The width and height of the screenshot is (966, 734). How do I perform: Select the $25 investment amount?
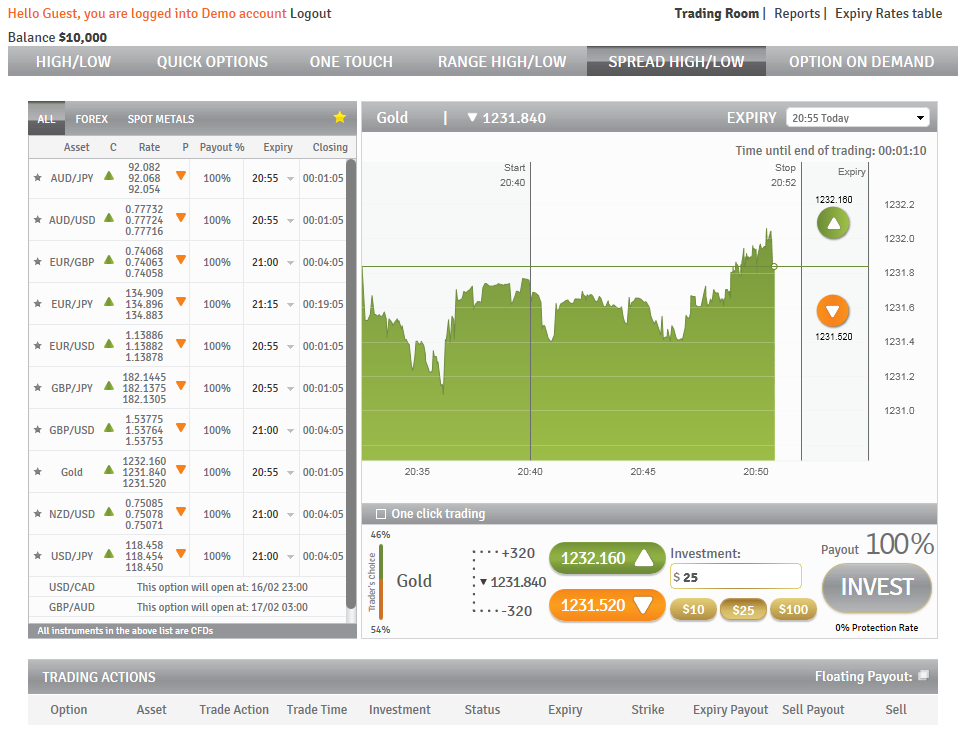(743, 610)
